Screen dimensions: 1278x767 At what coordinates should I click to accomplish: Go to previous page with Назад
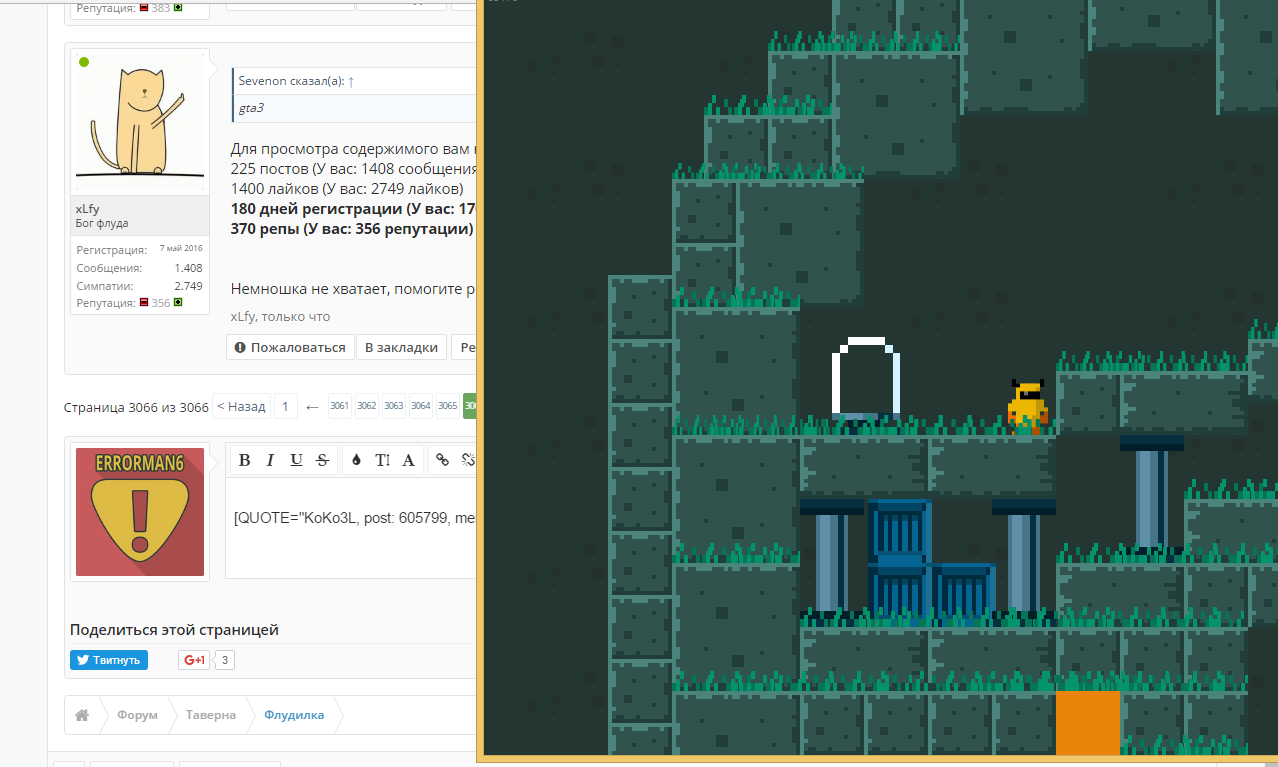pos(241,406)
